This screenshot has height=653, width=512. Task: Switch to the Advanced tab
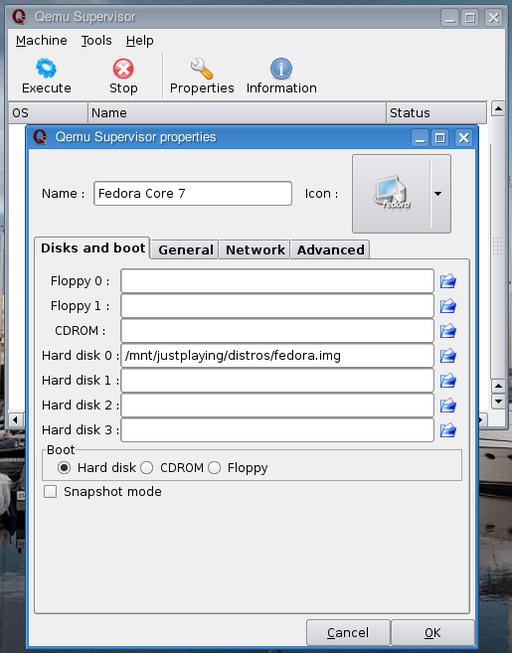pos(330,250)
